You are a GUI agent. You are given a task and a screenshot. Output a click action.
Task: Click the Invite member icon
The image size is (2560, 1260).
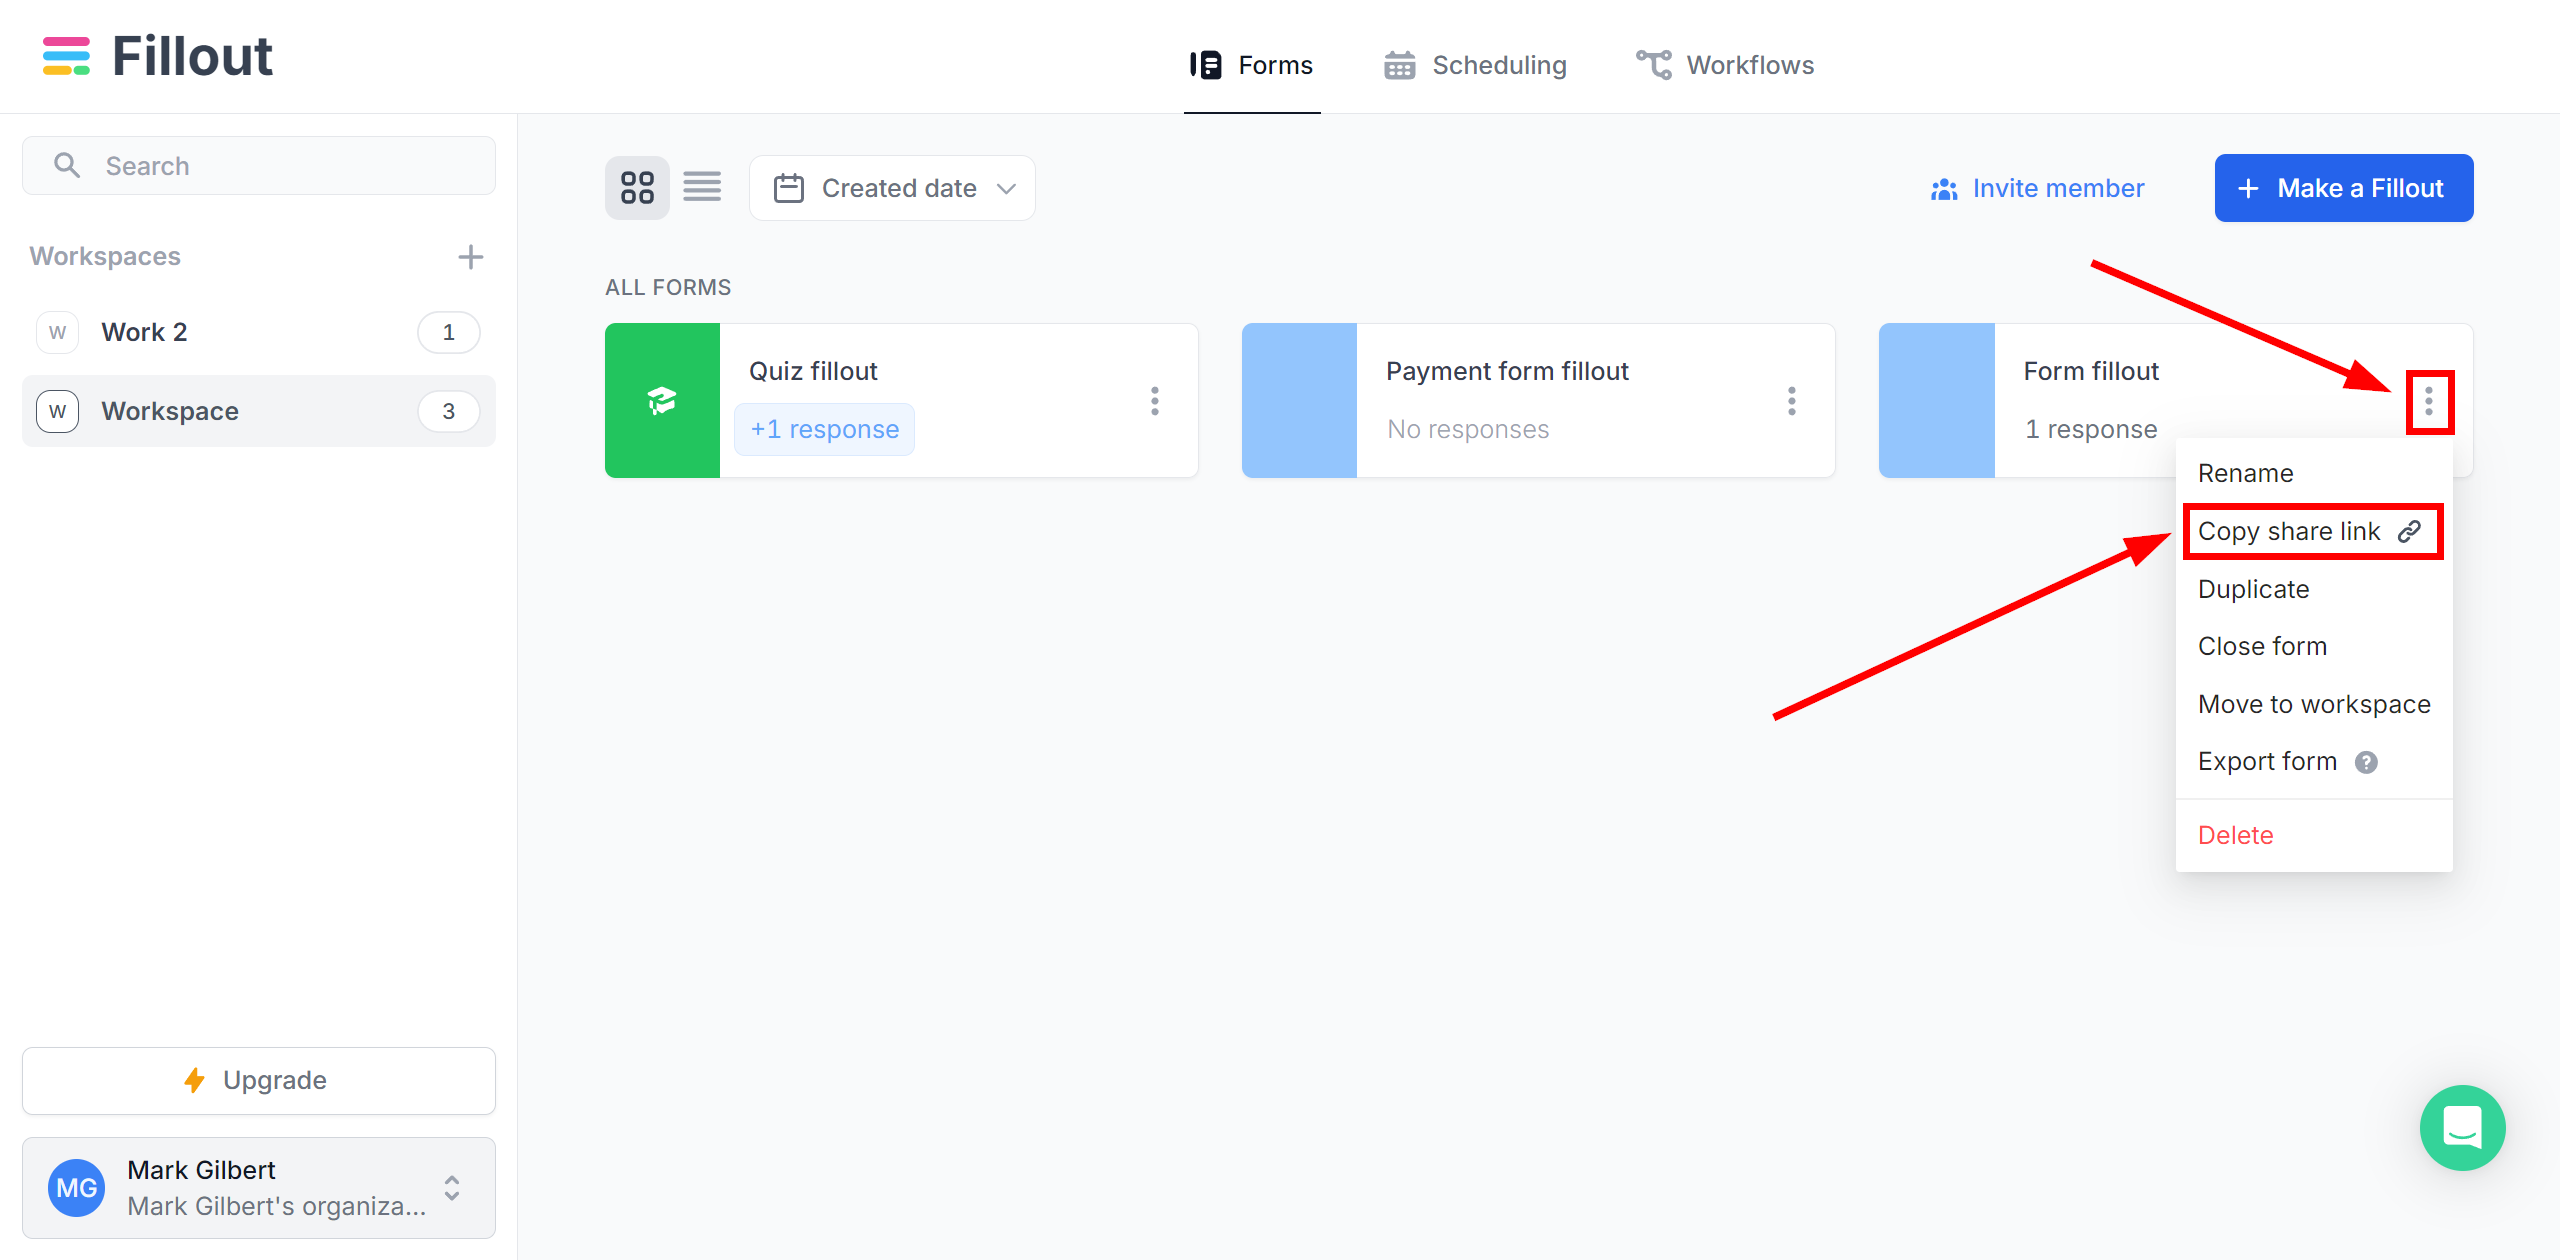tap(1946, 188)
